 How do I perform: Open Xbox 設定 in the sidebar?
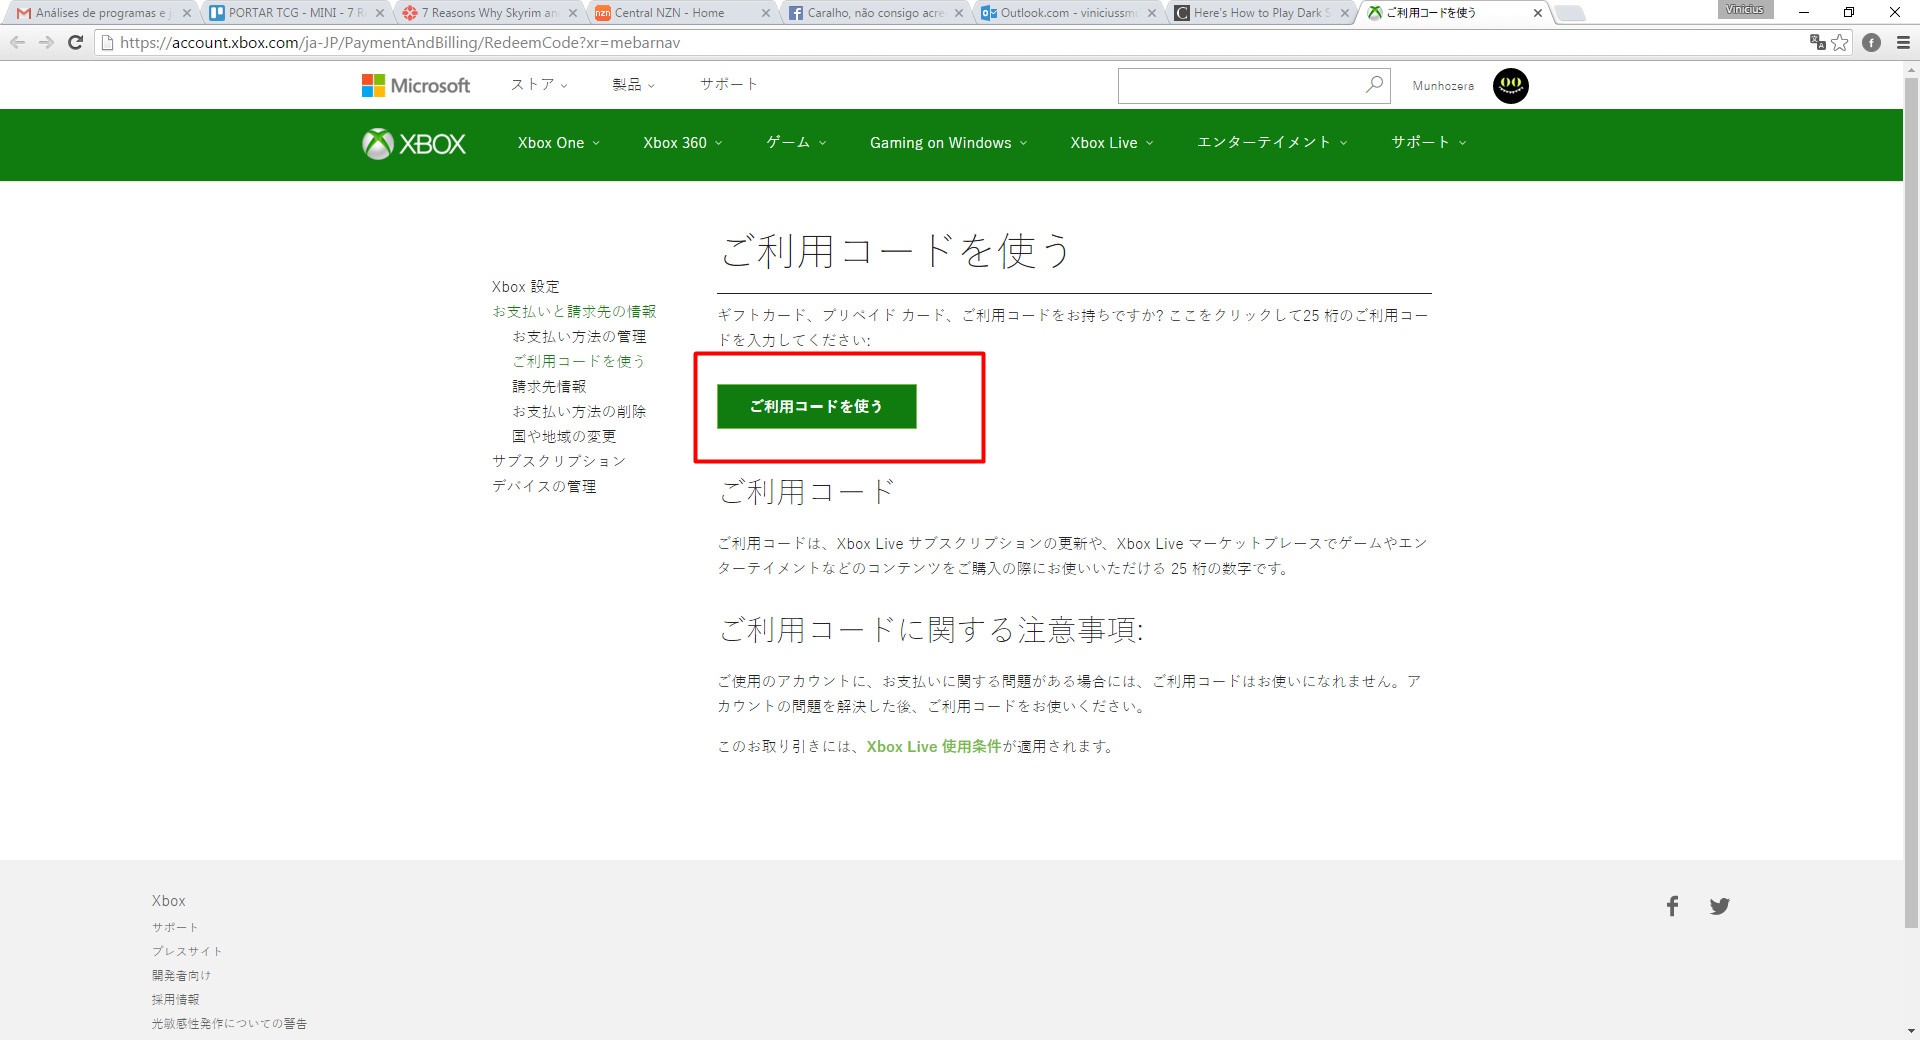[x=526, y=287]
